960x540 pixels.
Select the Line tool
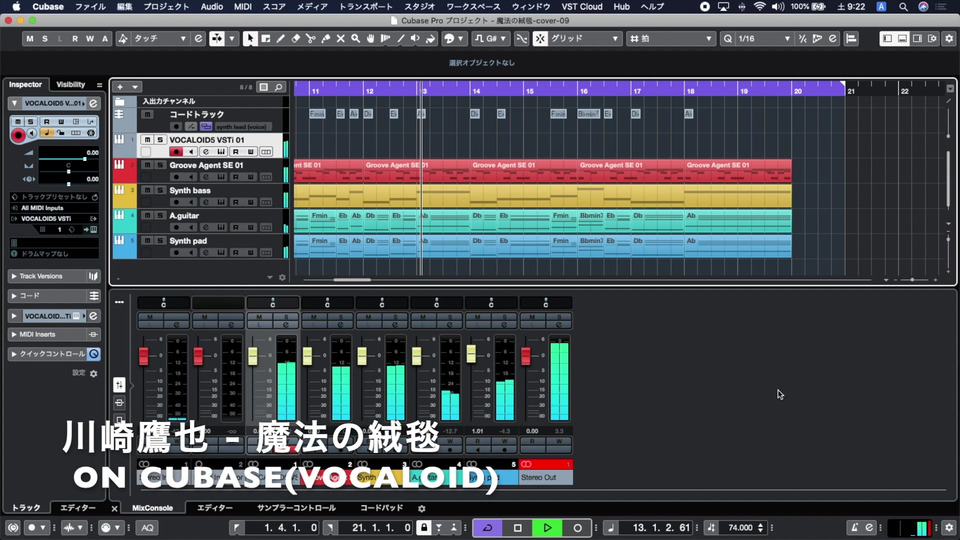(400, 39)
